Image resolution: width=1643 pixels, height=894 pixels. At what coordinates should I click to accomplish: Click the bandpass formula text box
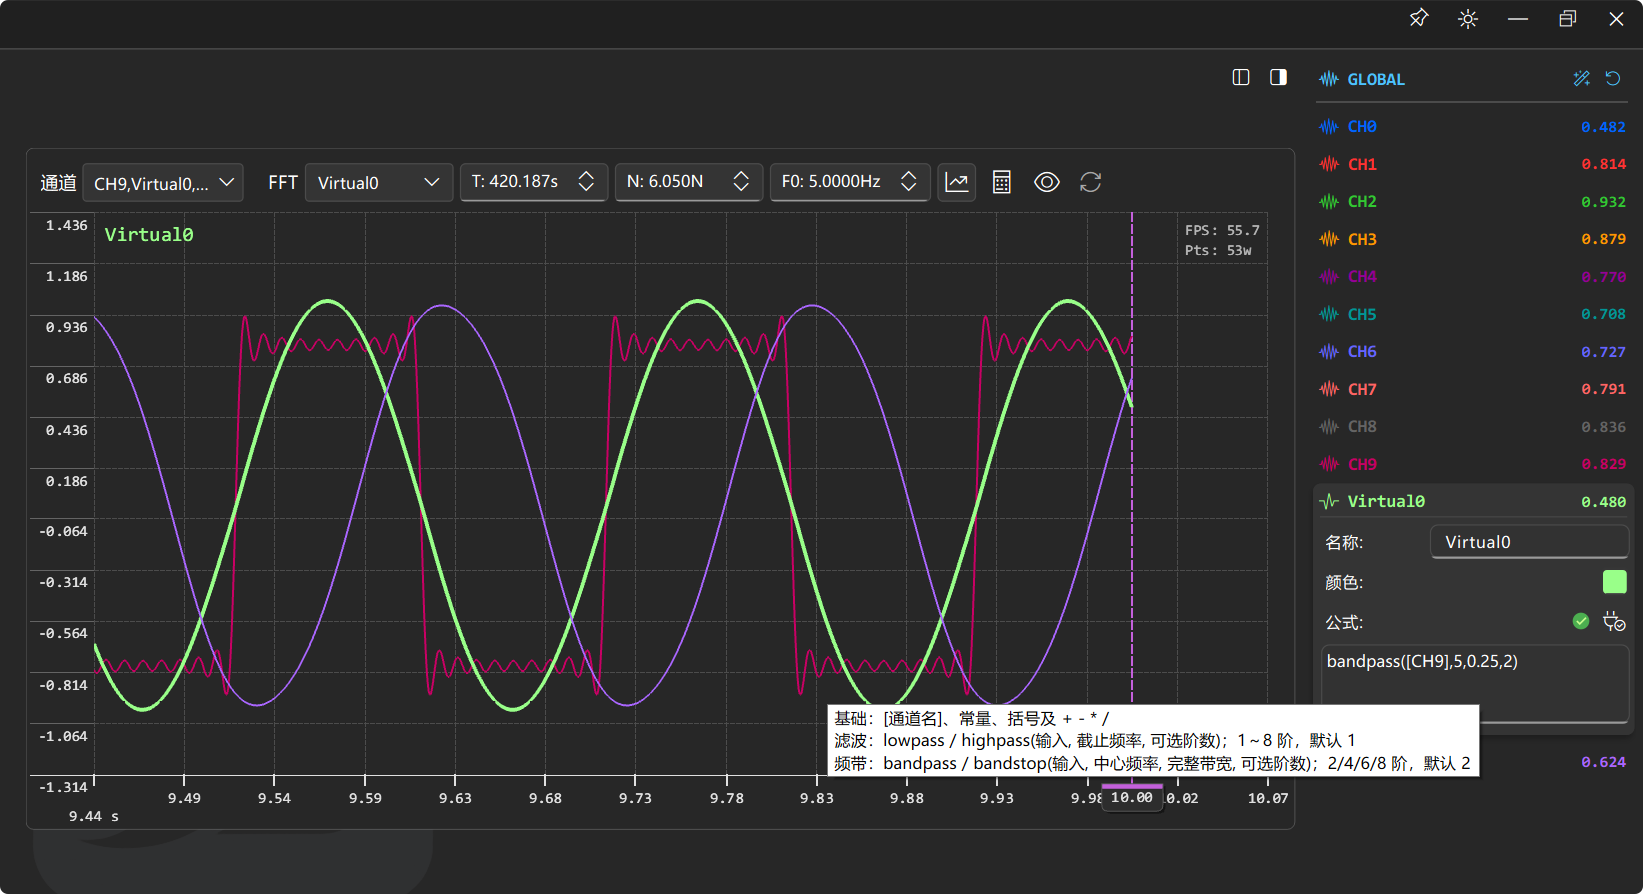point(1475,683)
